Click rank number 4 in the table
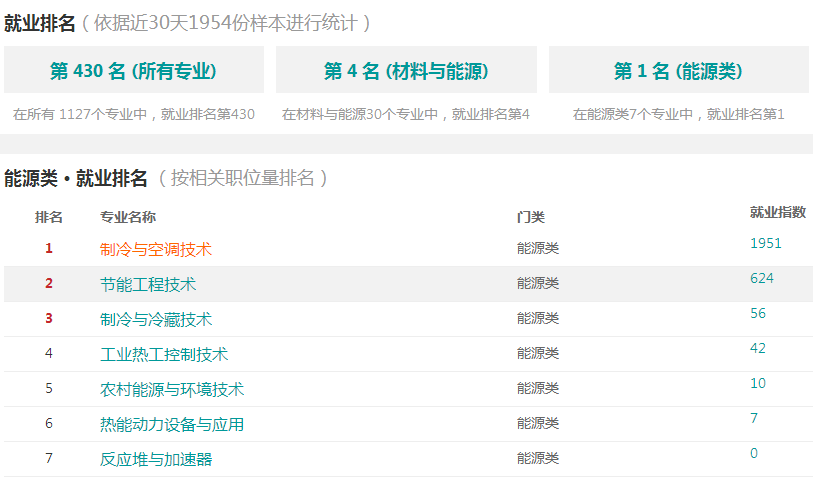The height and width of the screenshot is (478, 813). click(x=49, y=353)
